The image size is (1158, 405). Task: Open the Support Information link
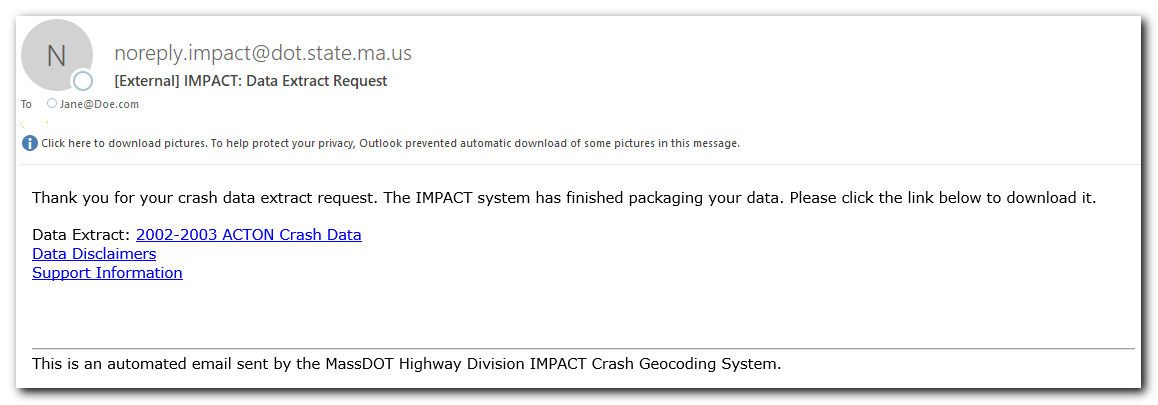pyautogui.click(x=107, y=273)
